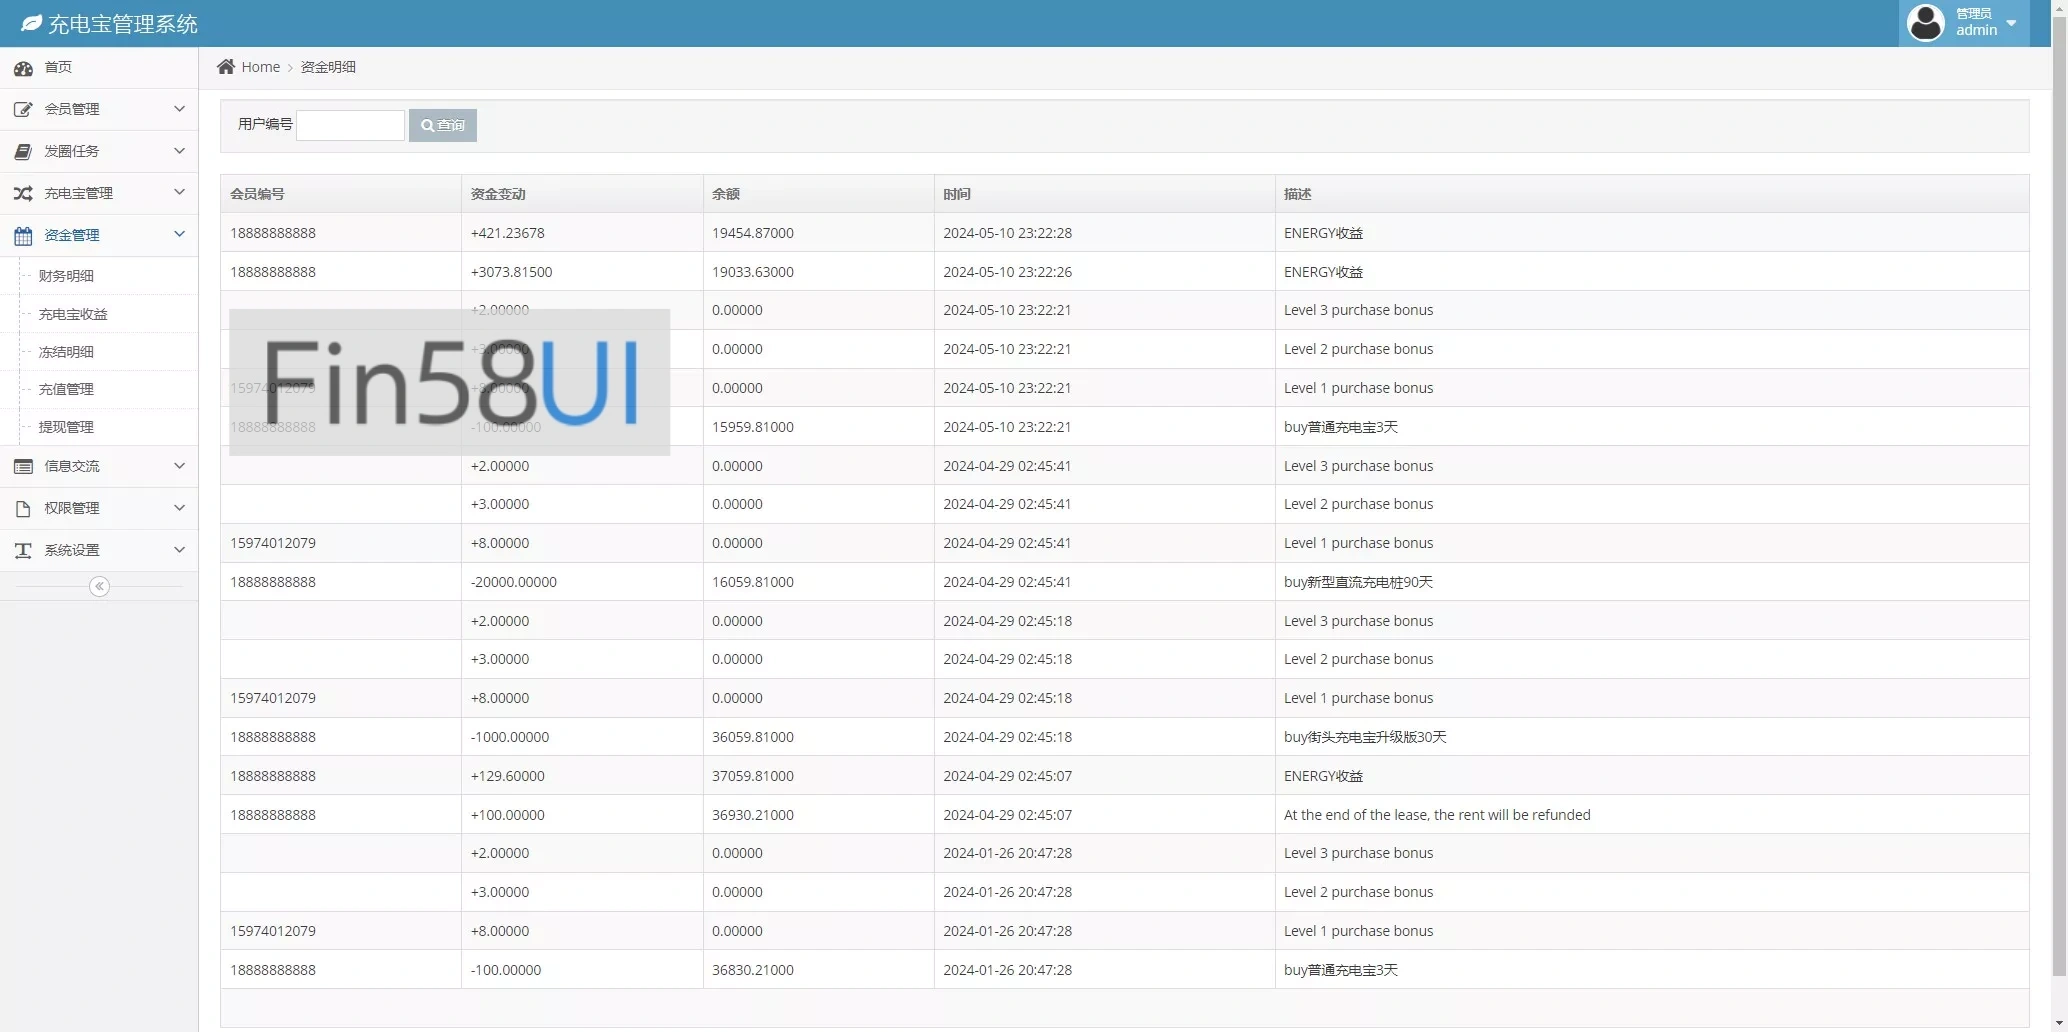Open 财务明细 submenu item
This screenshot has width=2068, height=1032.
click(66, 276)
